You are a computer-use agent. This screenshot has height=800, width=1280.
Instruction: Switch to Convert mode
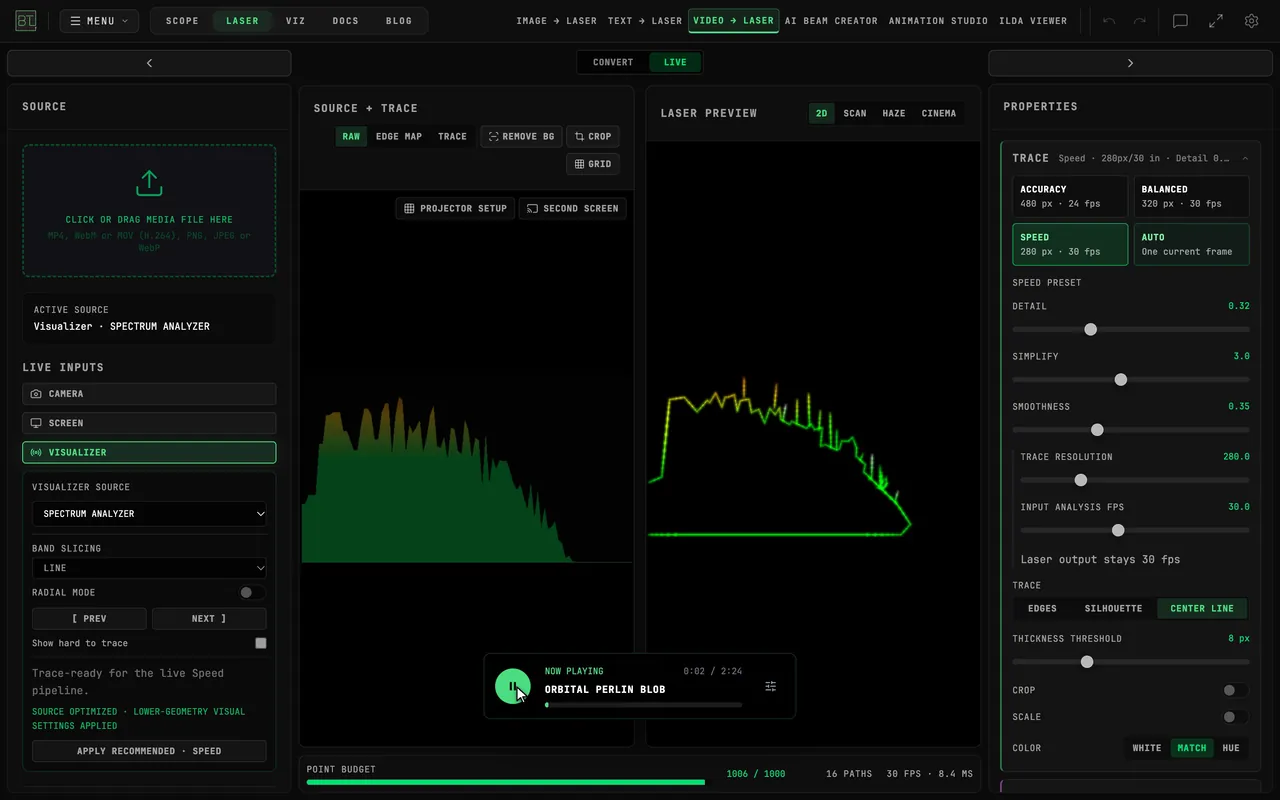[613, 62]
